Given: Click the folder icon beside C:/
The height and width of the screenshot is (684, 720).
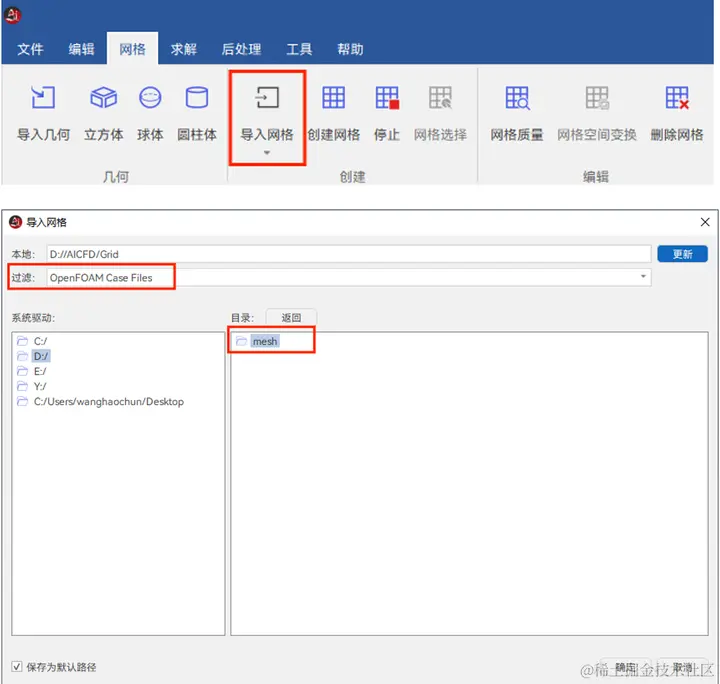Looking at the screenshot, I should (22, 341).
